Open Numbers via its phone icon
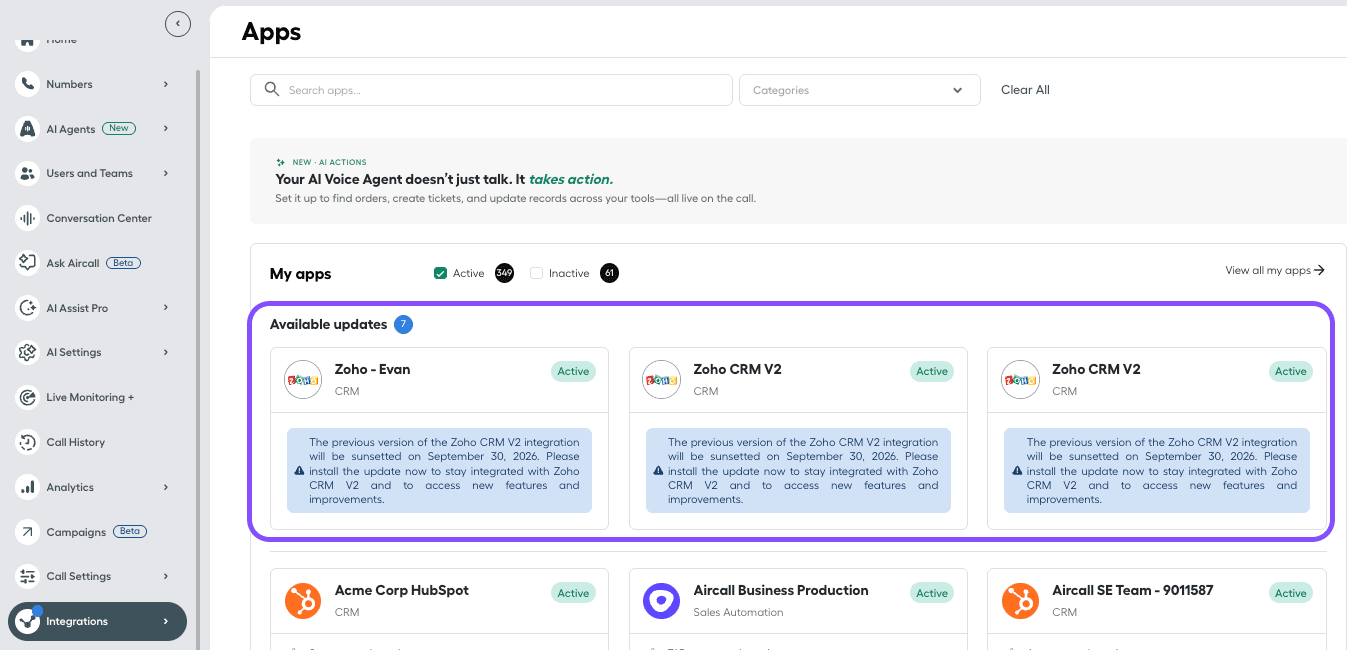Image resolution: width=1347 pixels, height=650 pixels. click(x=28, y=84)
